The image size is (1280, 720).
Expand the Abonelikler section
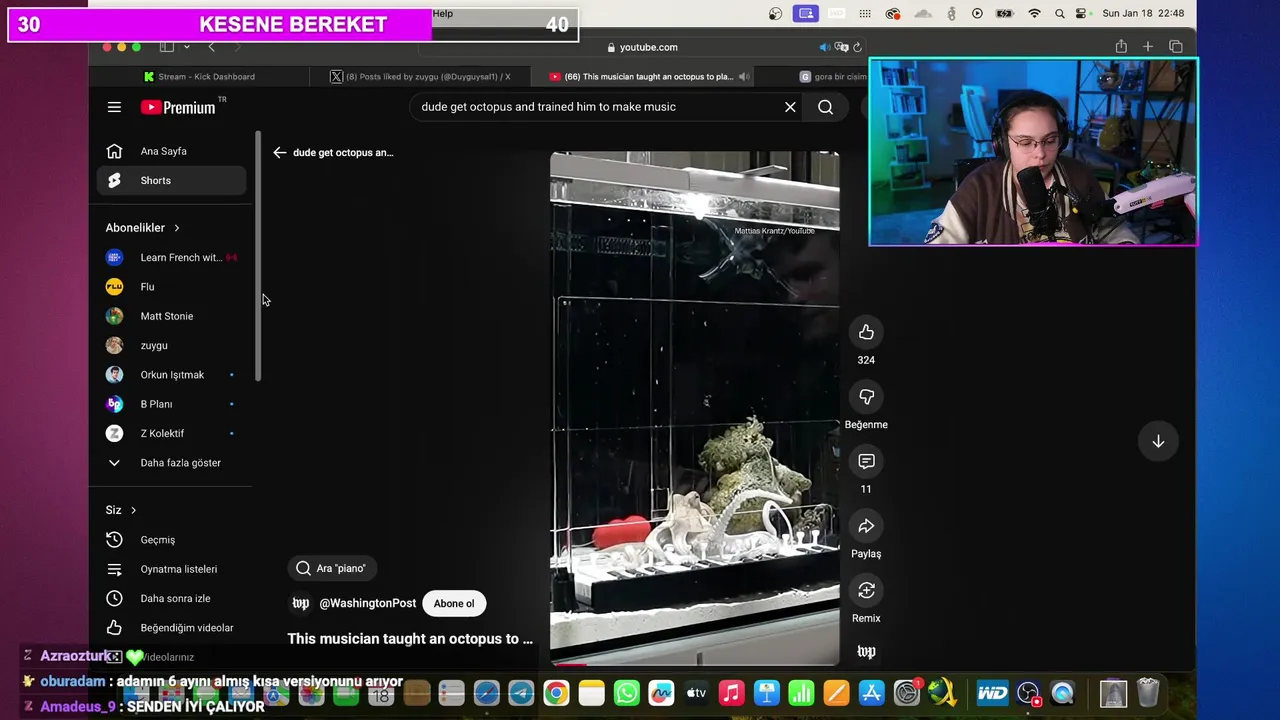point(143,228)
